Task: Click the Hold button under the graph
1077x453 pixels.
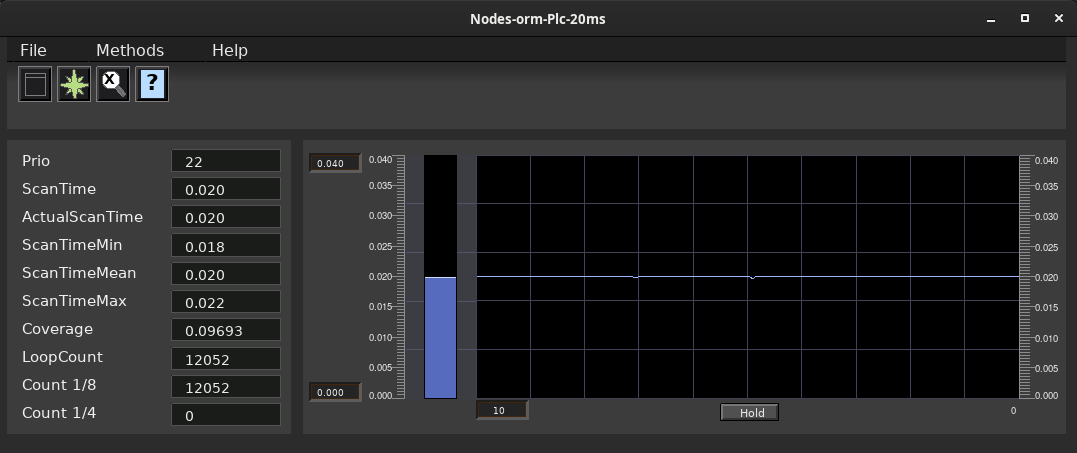Action: (749, 413)
